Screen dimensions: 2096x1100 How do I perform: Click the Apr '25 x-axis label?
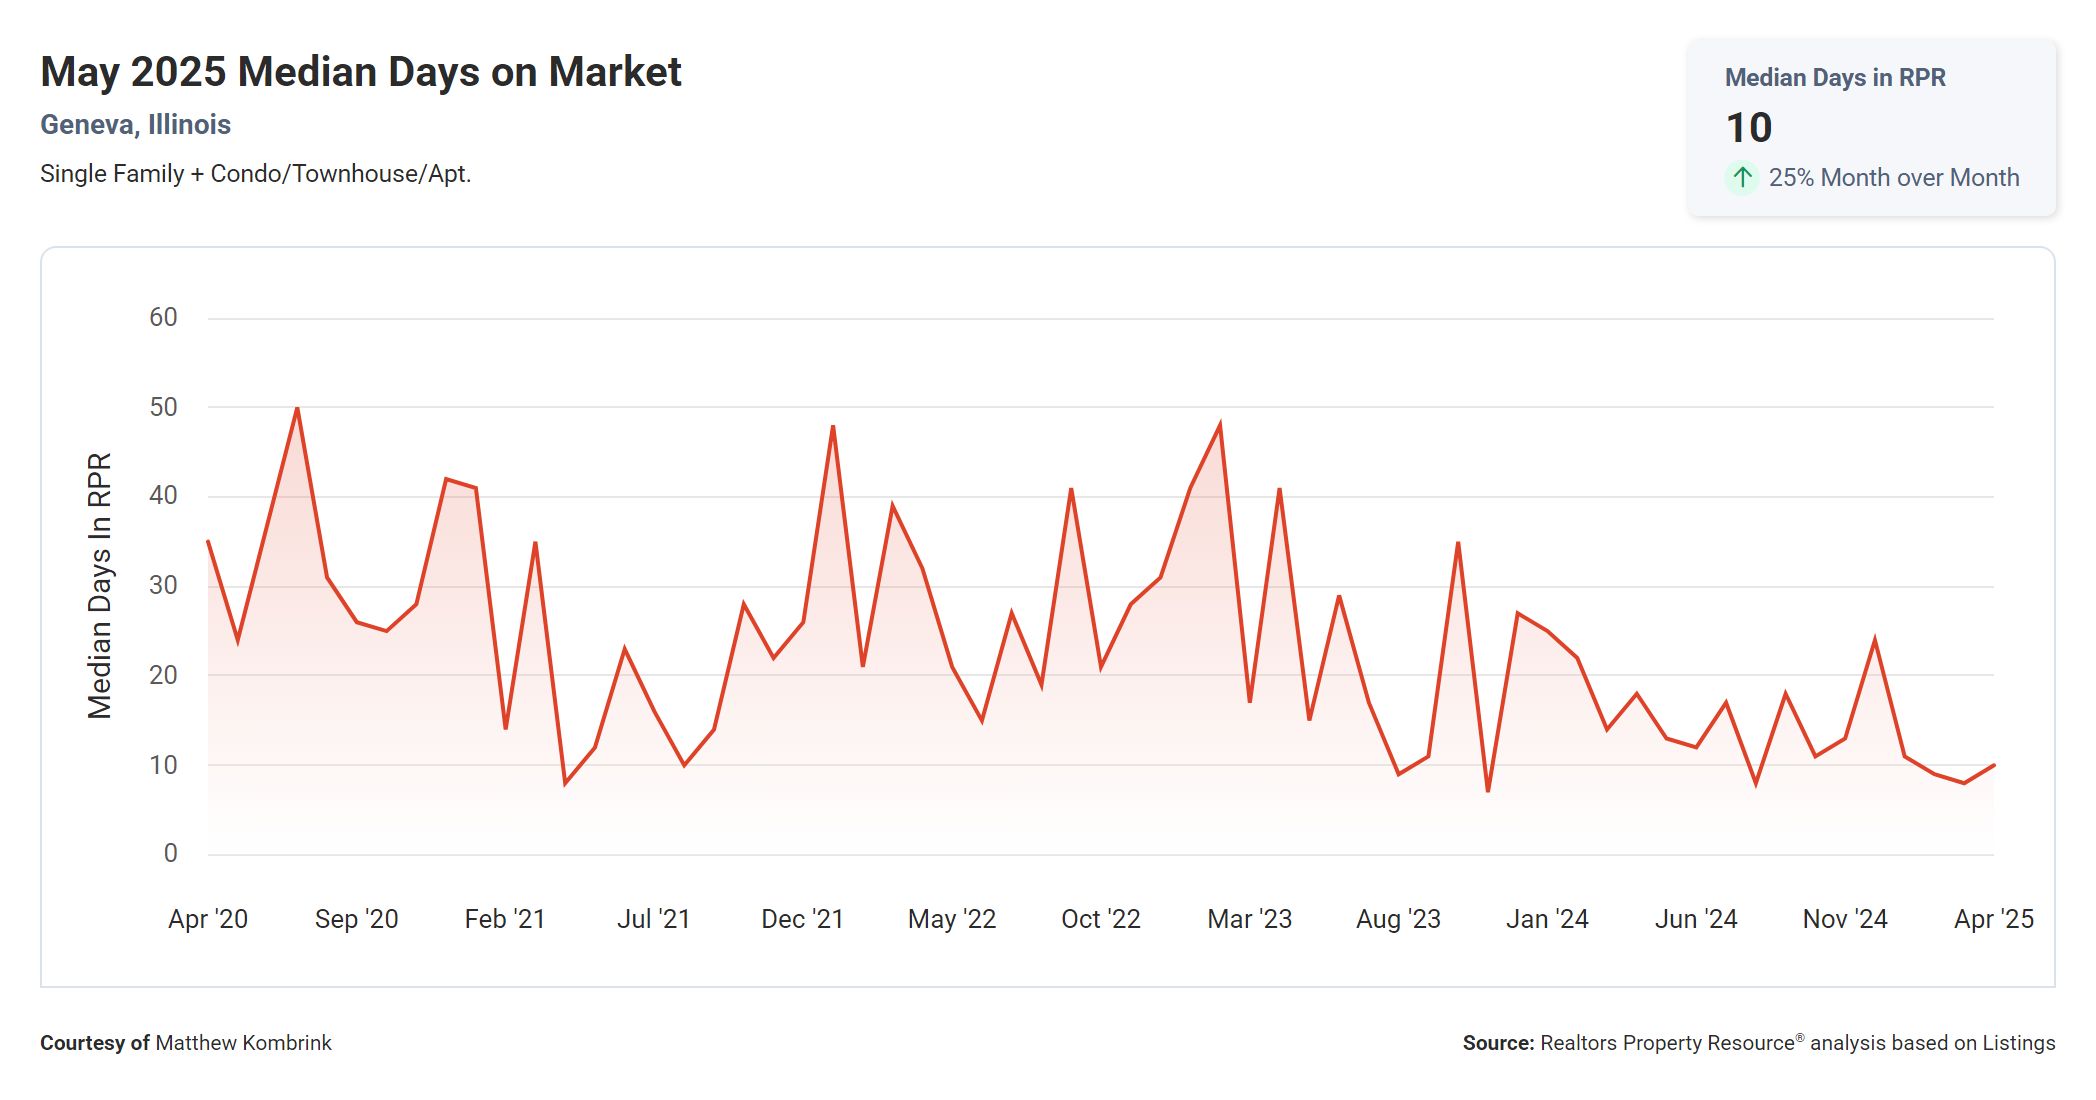coord(1993,919)
